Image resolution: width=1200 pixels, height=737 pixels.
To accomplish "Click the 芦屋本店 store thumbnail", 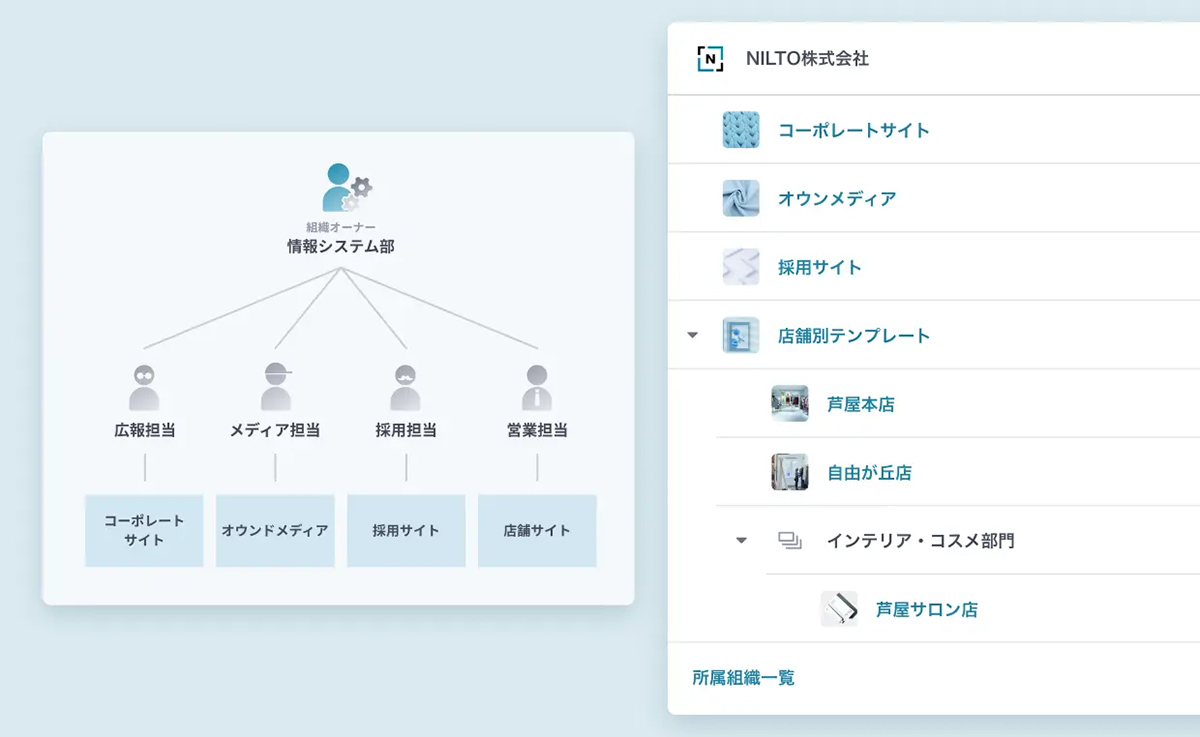I will coord(790,404).
